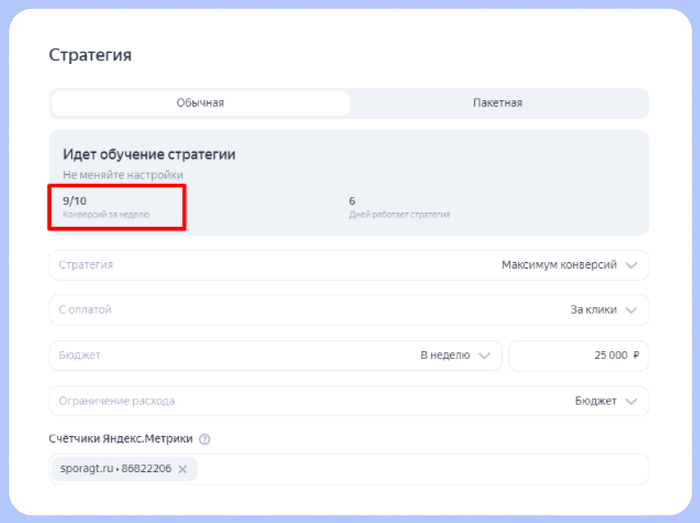Expand the Максимум конверсий strategy dropdown
Image resolution: width=700 pixels, height=523 pixels.
[x=558, y=265]
